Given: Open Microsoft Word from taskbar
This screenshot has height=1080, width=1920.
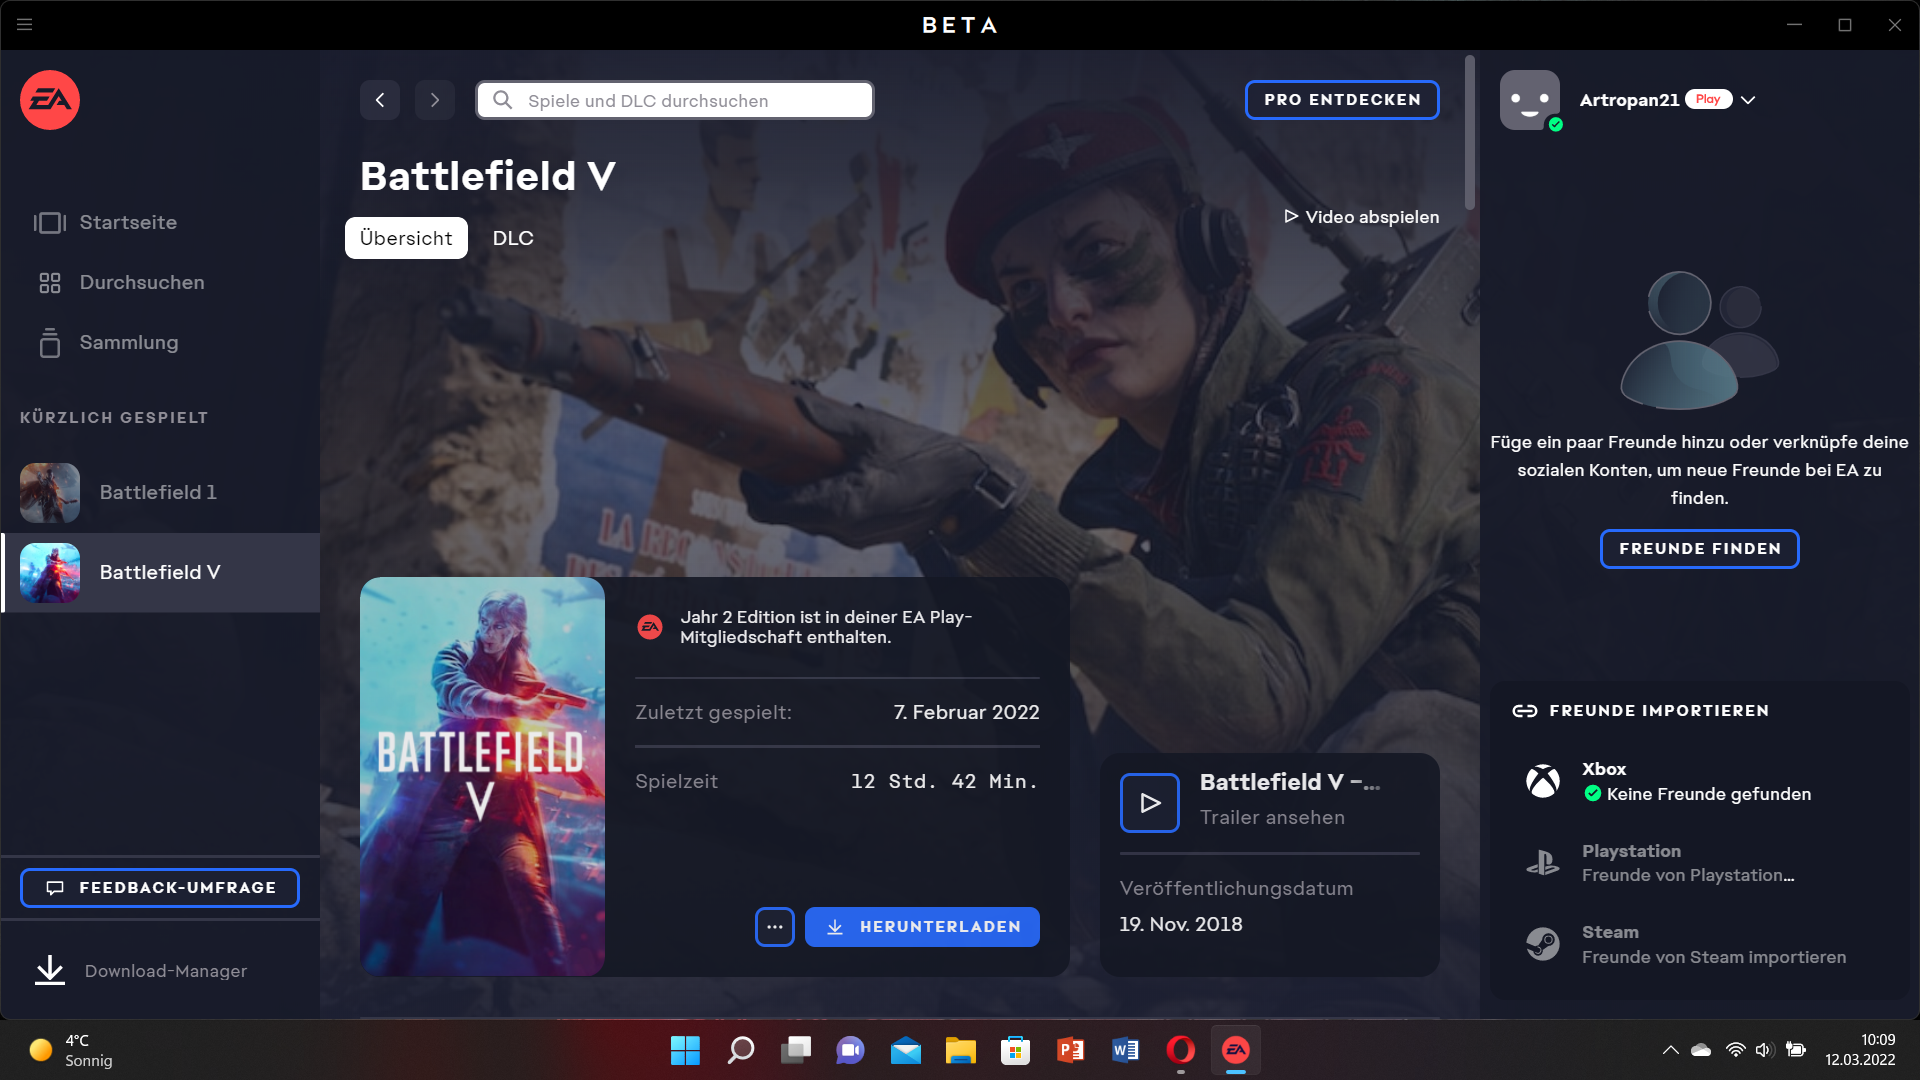Looking at the screenshot, I should [x=1125, y=1050].
